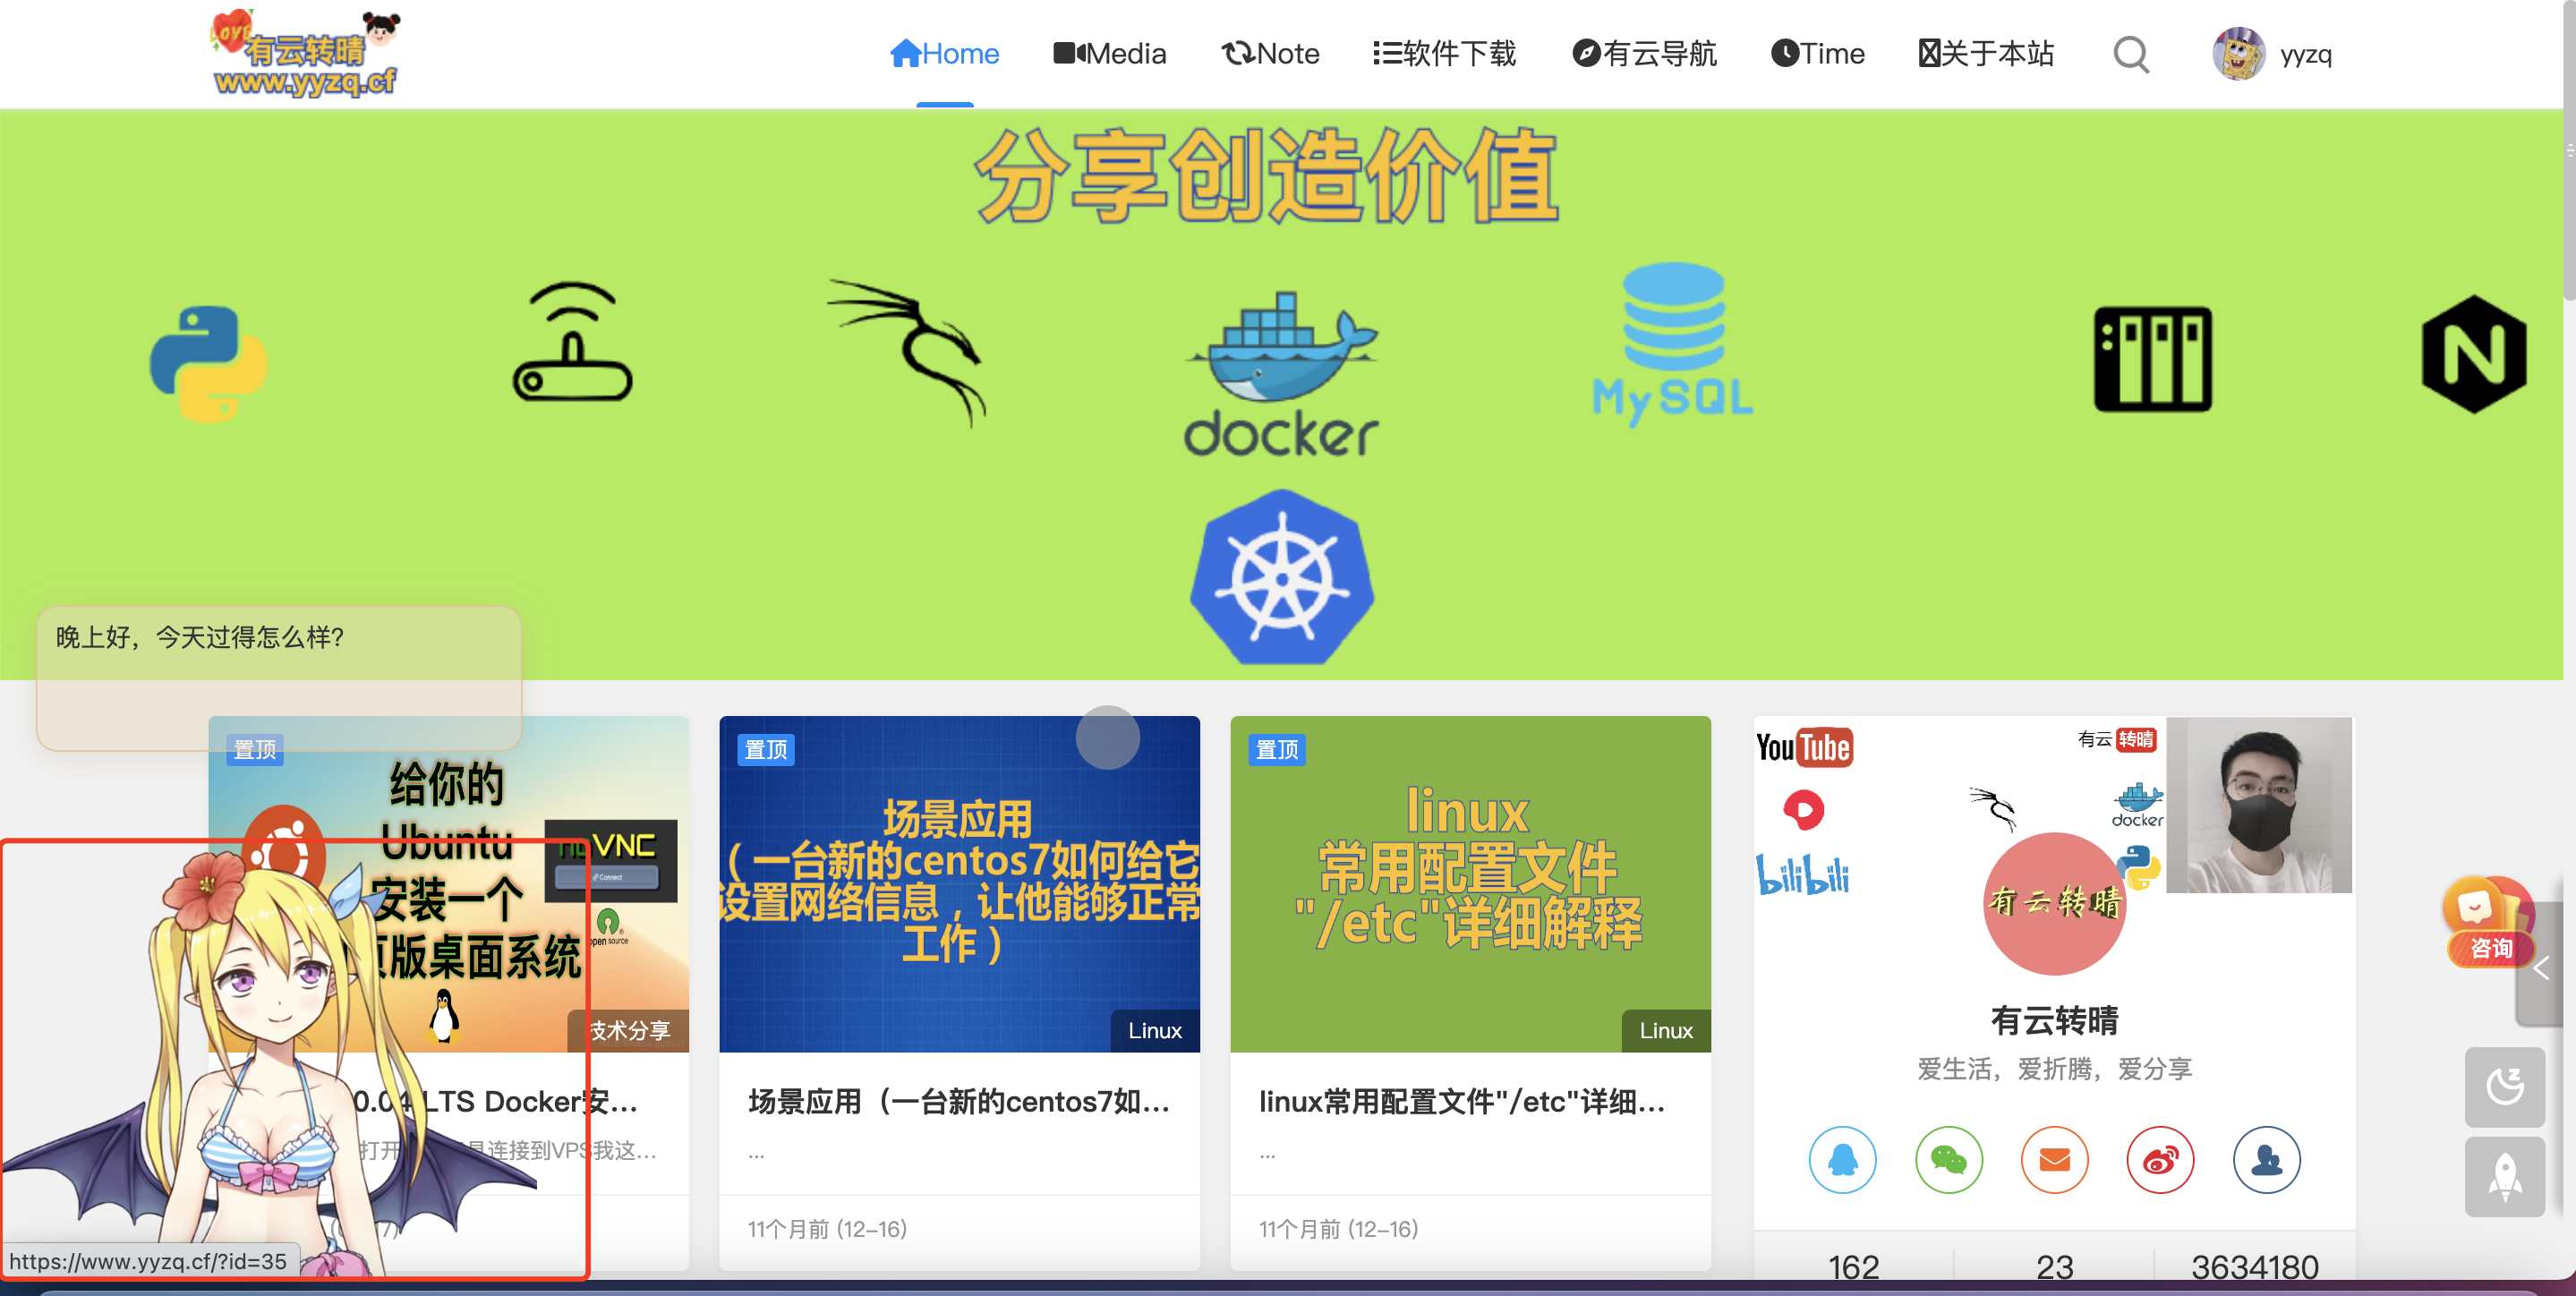The image size is (2576, 1296).
Task: Click Linux tag on centos7 card
Action: [1155, 1031]
